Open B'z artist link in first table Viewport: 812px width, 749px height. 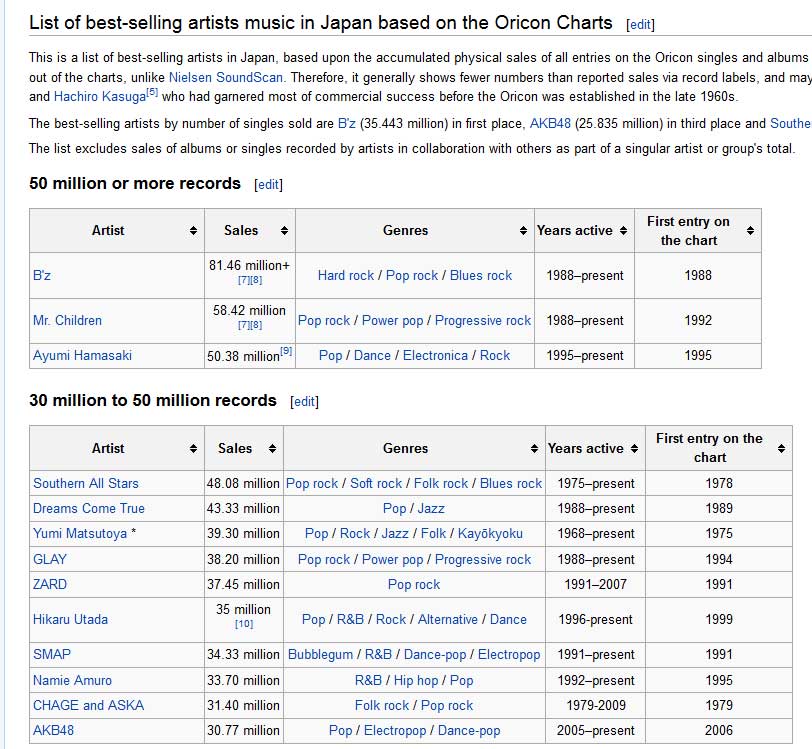tap(42, 275)
